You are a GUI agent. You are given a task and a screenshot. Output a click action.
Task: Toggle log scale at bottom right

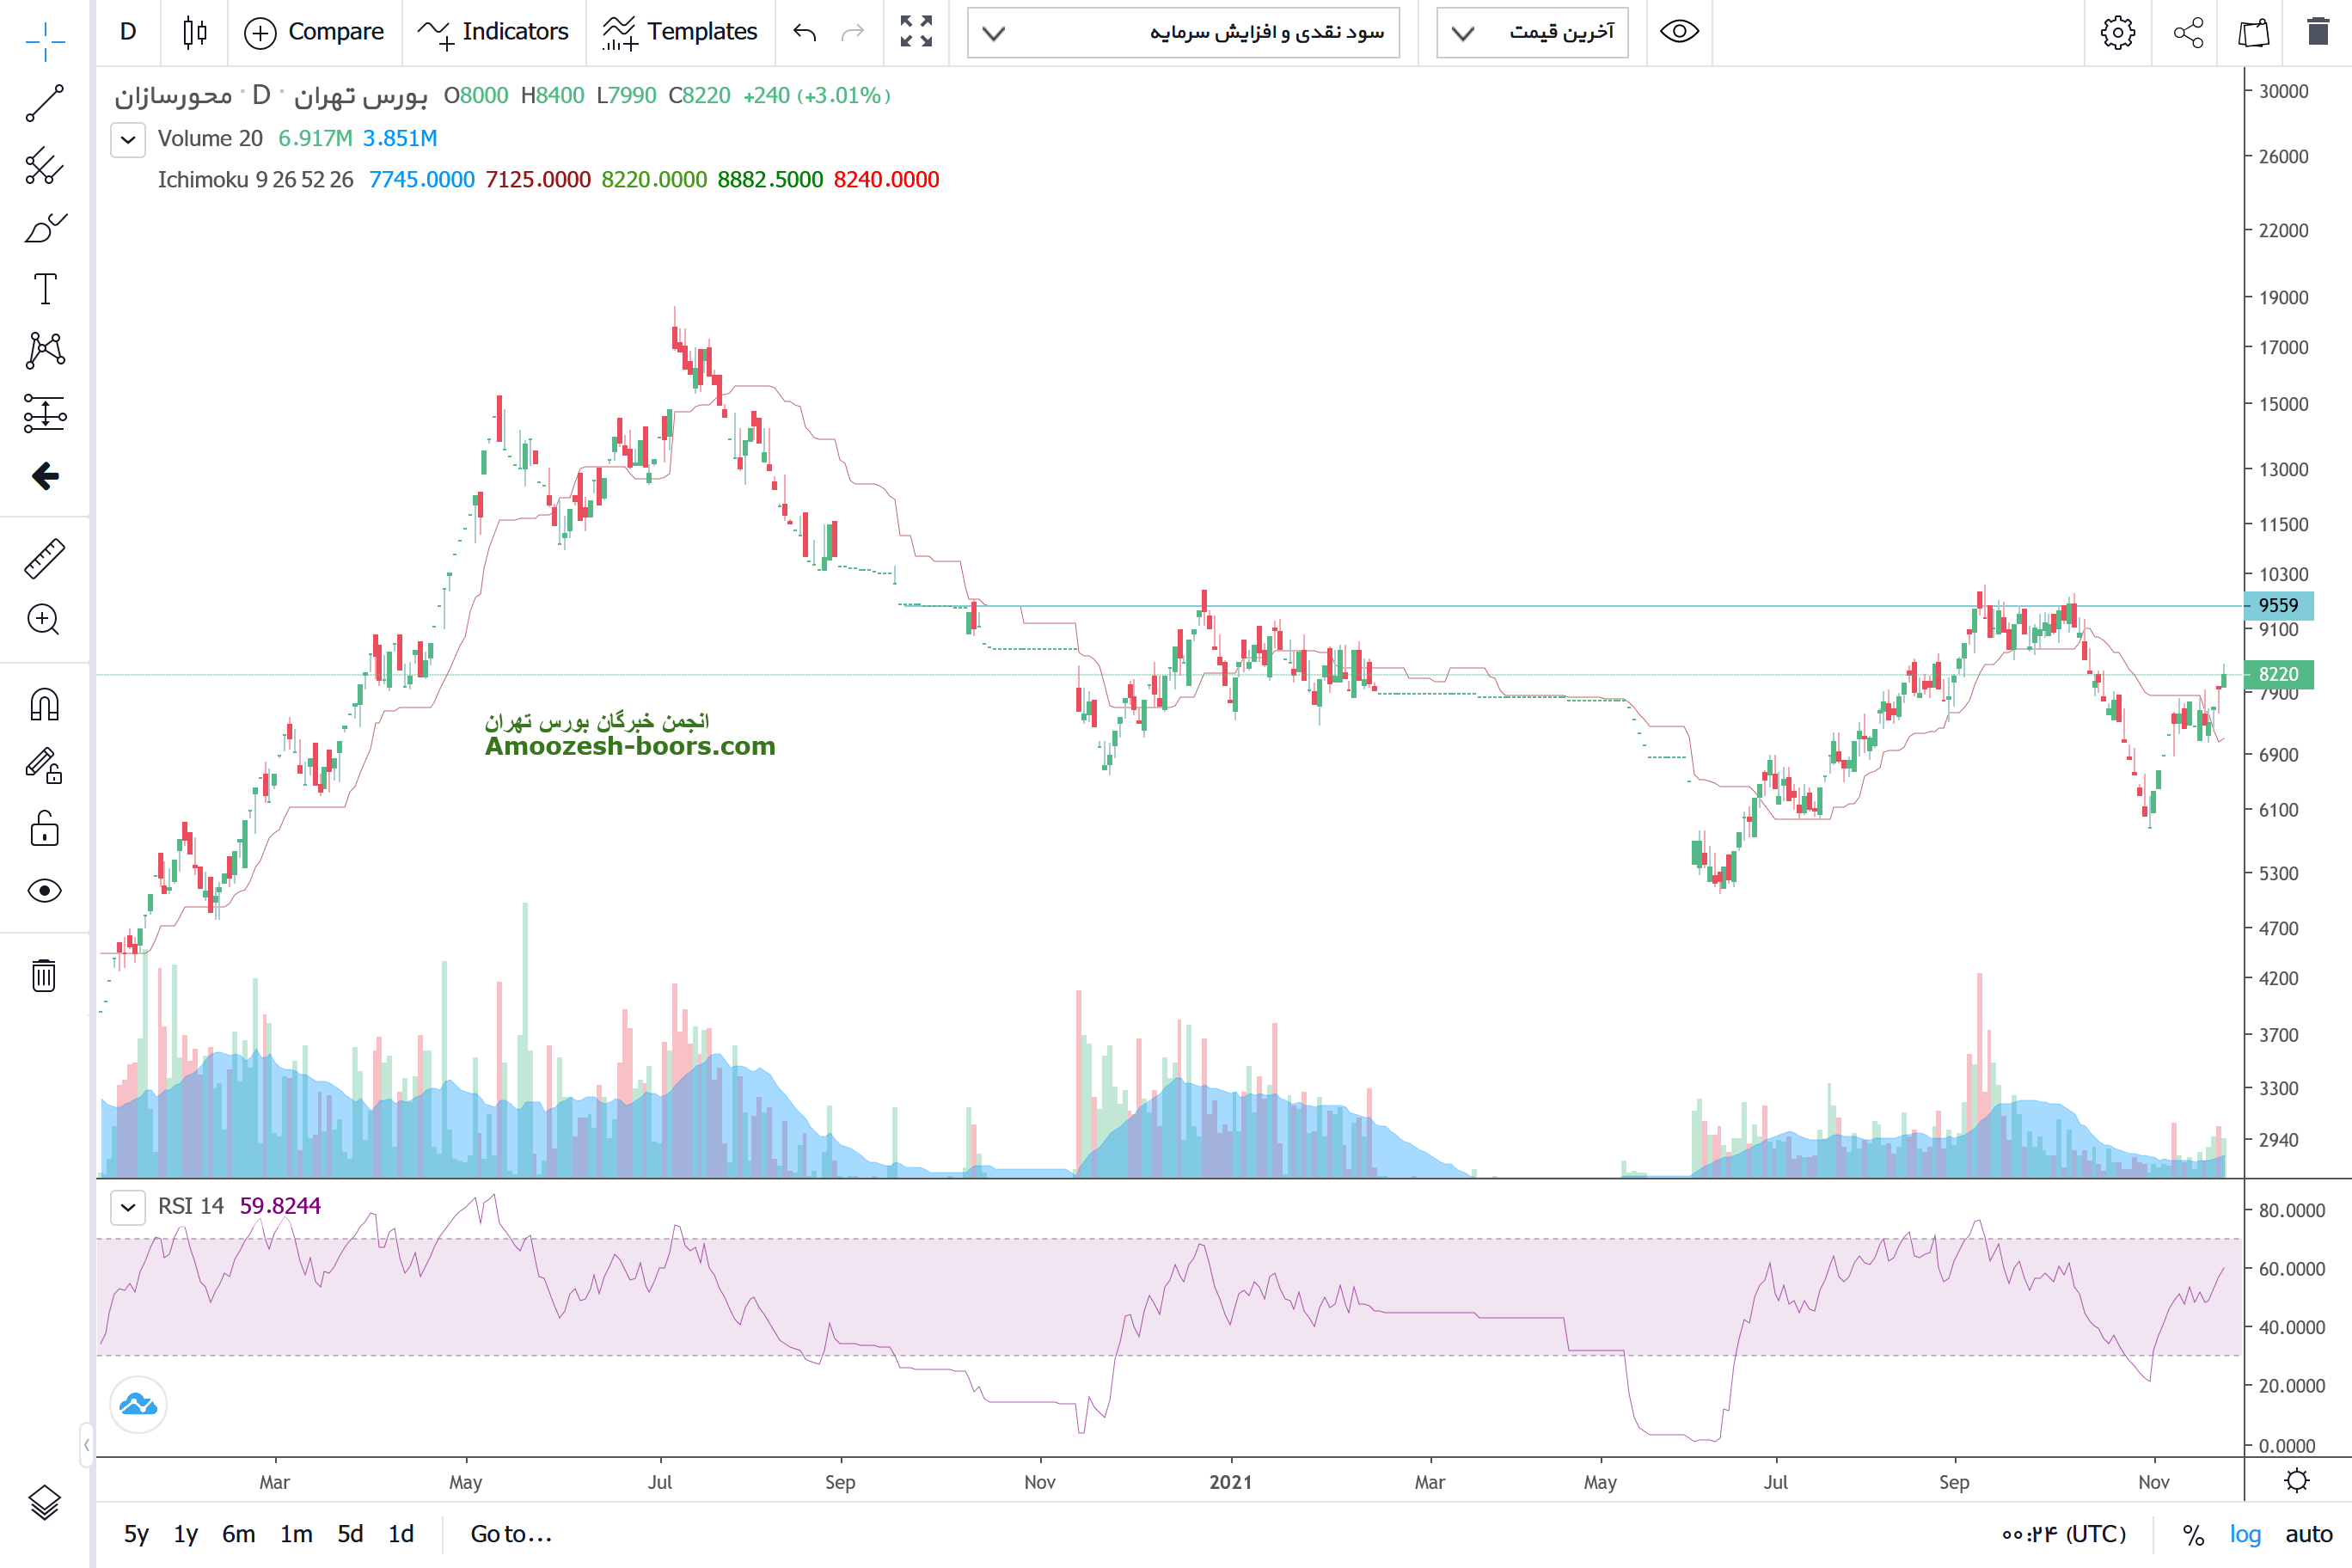click(2245, 1534)
